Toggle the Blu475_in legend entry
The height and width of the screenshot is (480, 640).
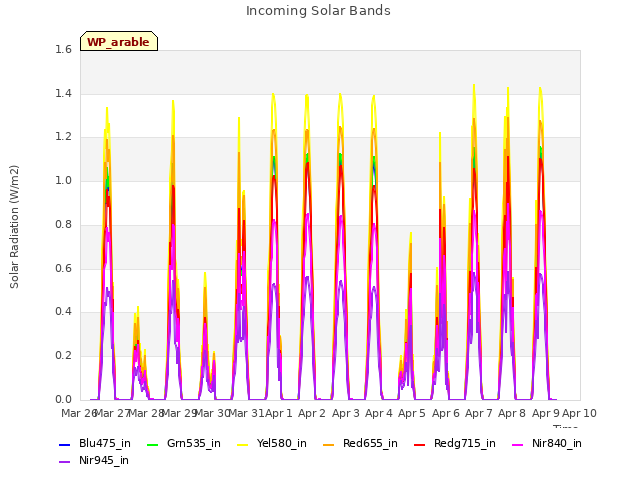(95, 444)
